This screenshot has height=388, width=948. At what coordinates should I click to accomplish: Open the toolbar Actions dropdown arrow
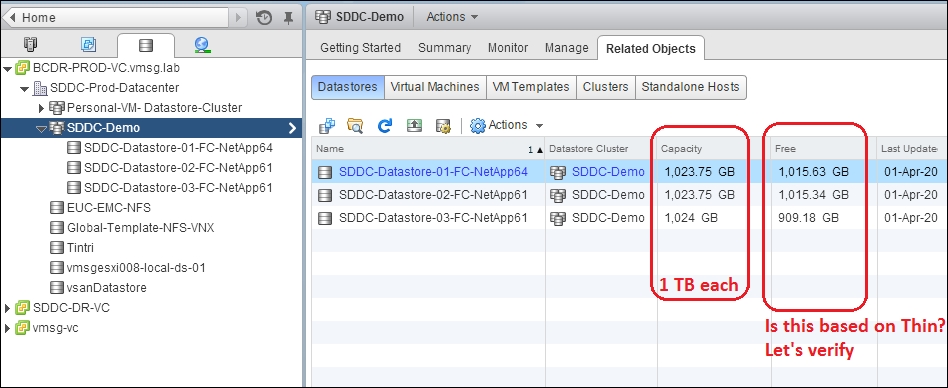(539, 126)
